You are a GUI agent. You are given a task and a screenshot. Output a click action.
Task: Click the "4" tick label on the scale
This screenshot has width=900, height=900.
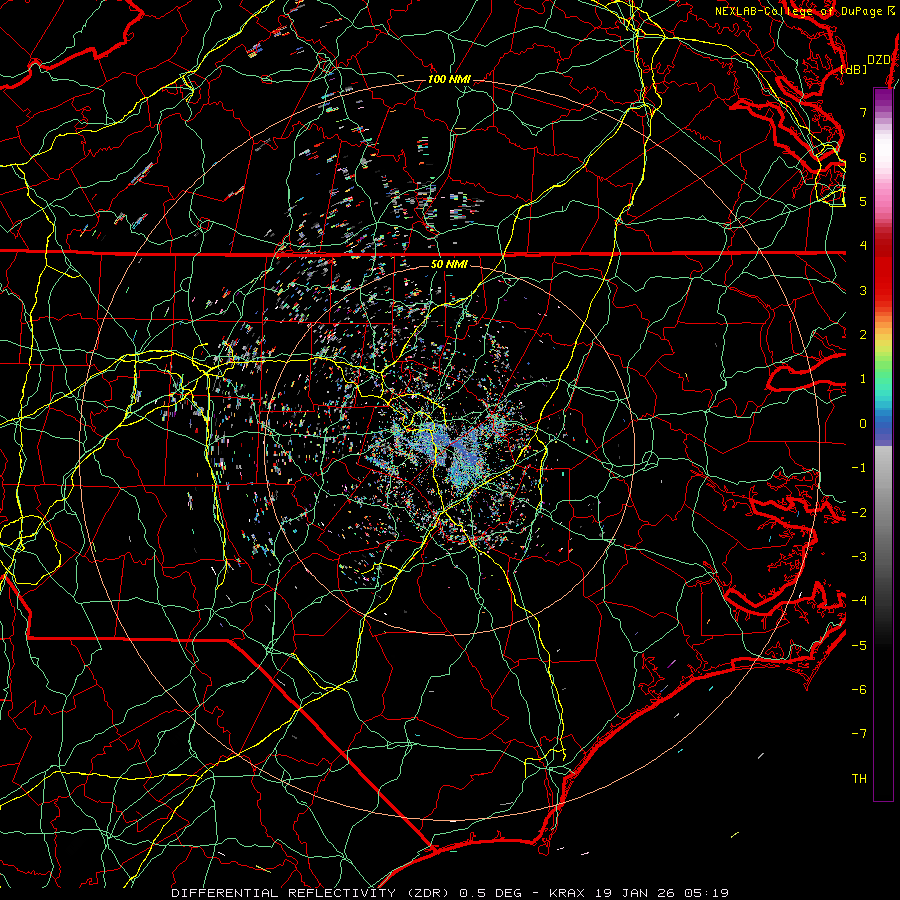(863, 246)
